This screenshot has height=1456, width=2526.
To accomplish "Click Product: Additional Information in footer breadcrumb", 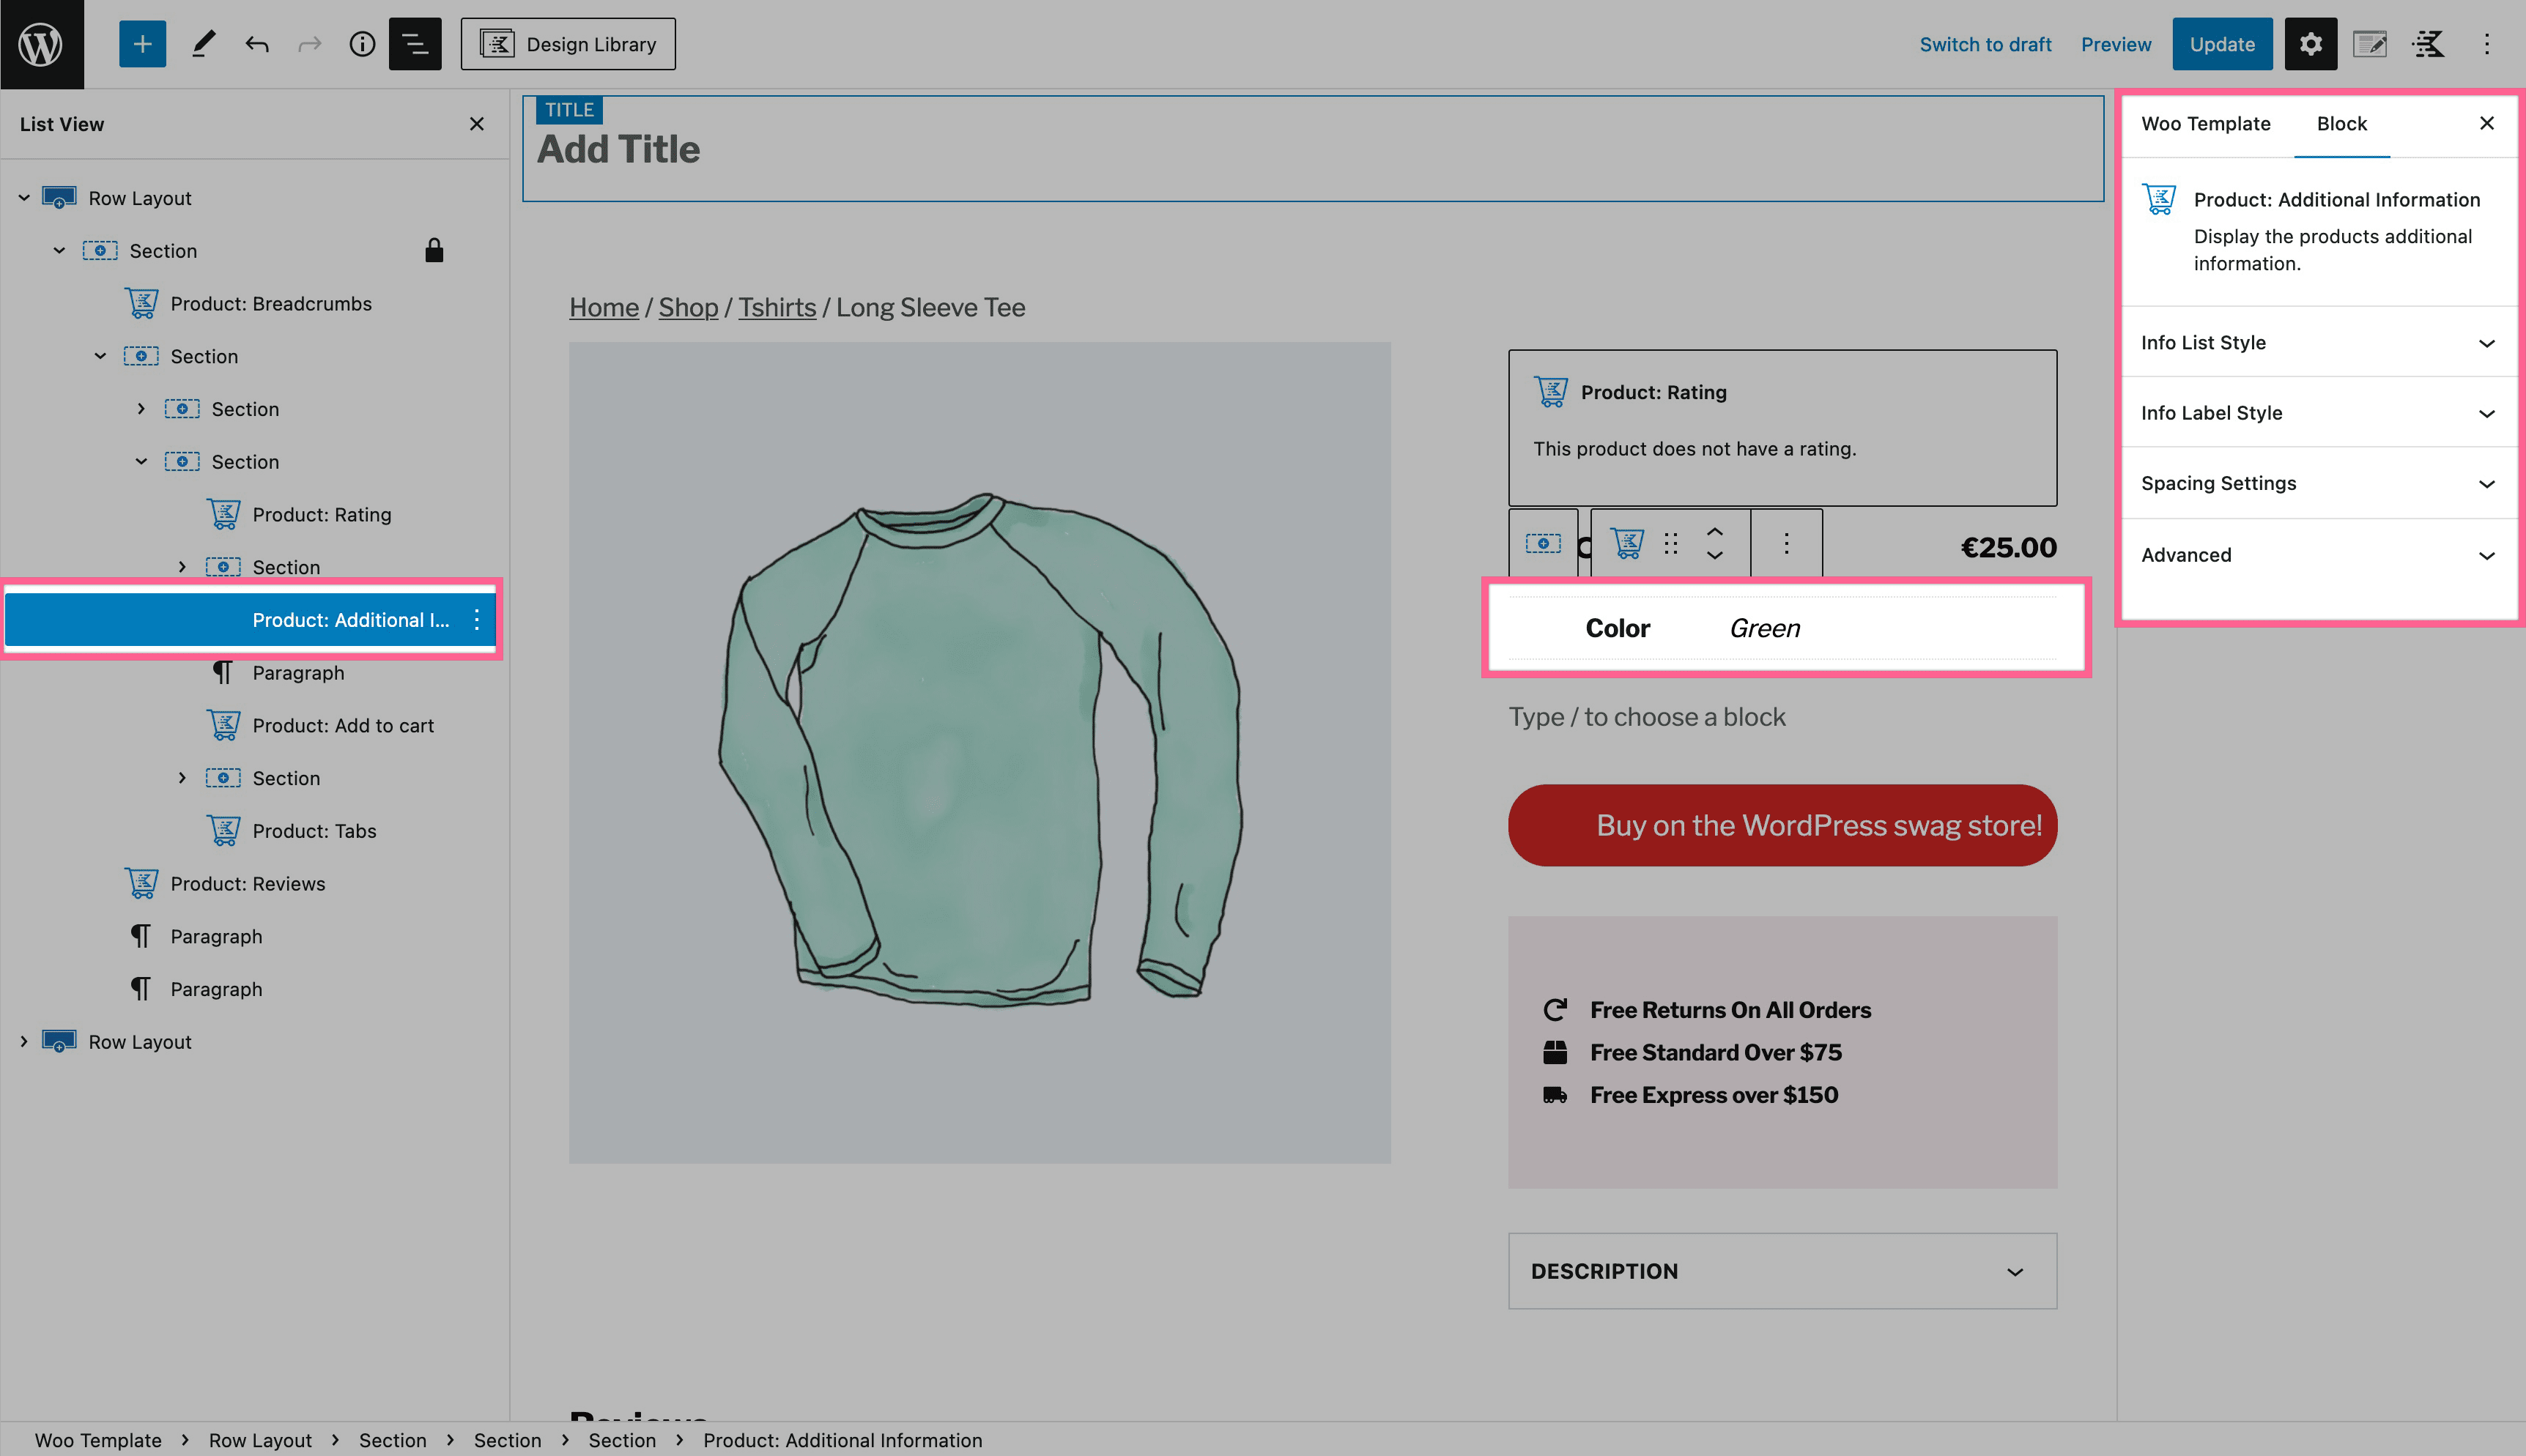I will coord(843,1440).
